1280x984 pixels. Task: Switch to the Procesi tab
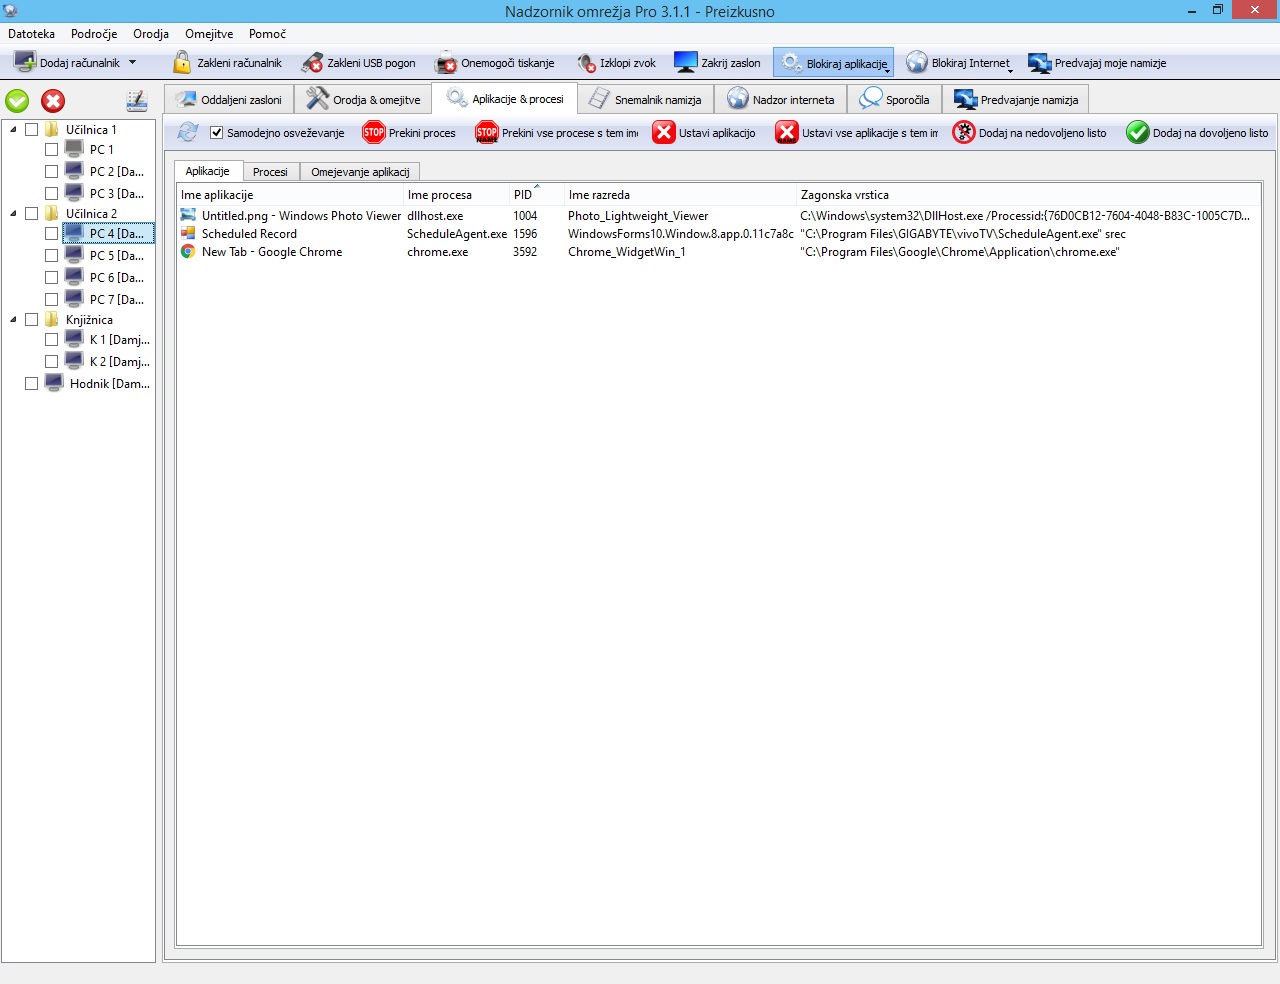click(270, 172)
